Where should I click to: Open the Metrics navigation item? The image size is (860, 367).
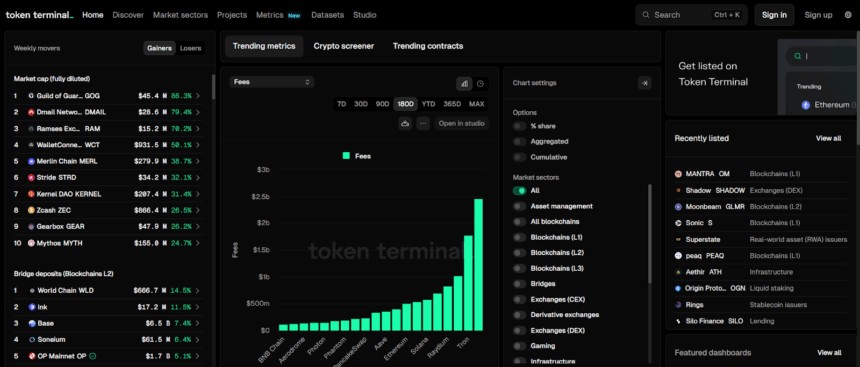(270, 15)
